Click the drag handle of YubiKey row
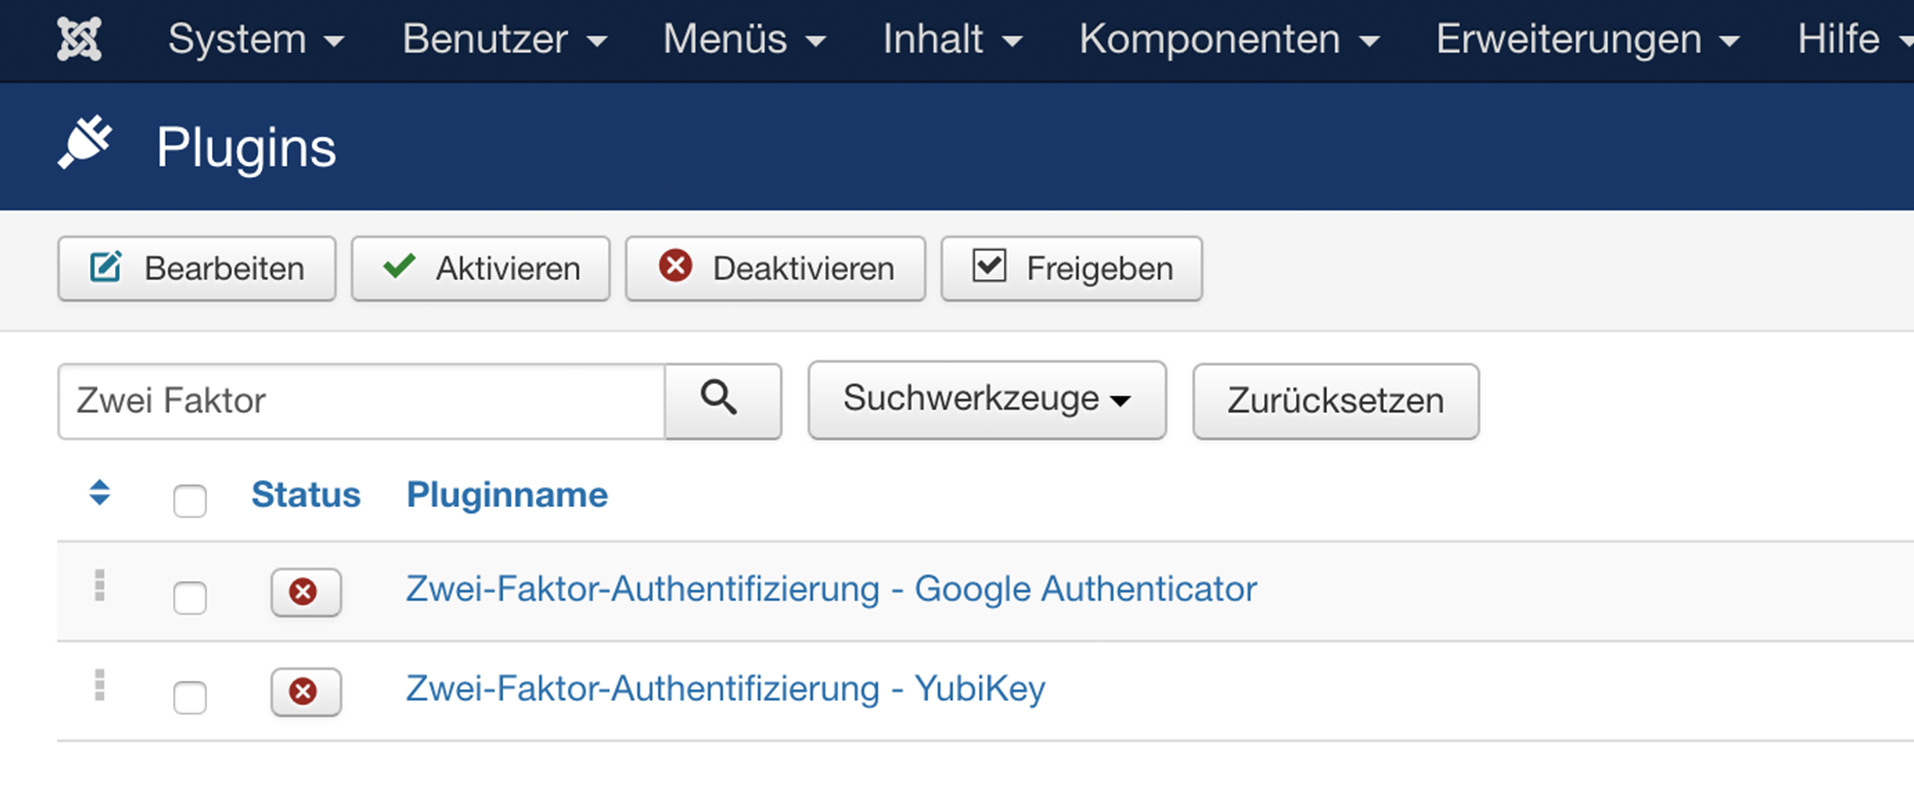1914x793 pixels. pyautogui.click(x=99, y=686)
